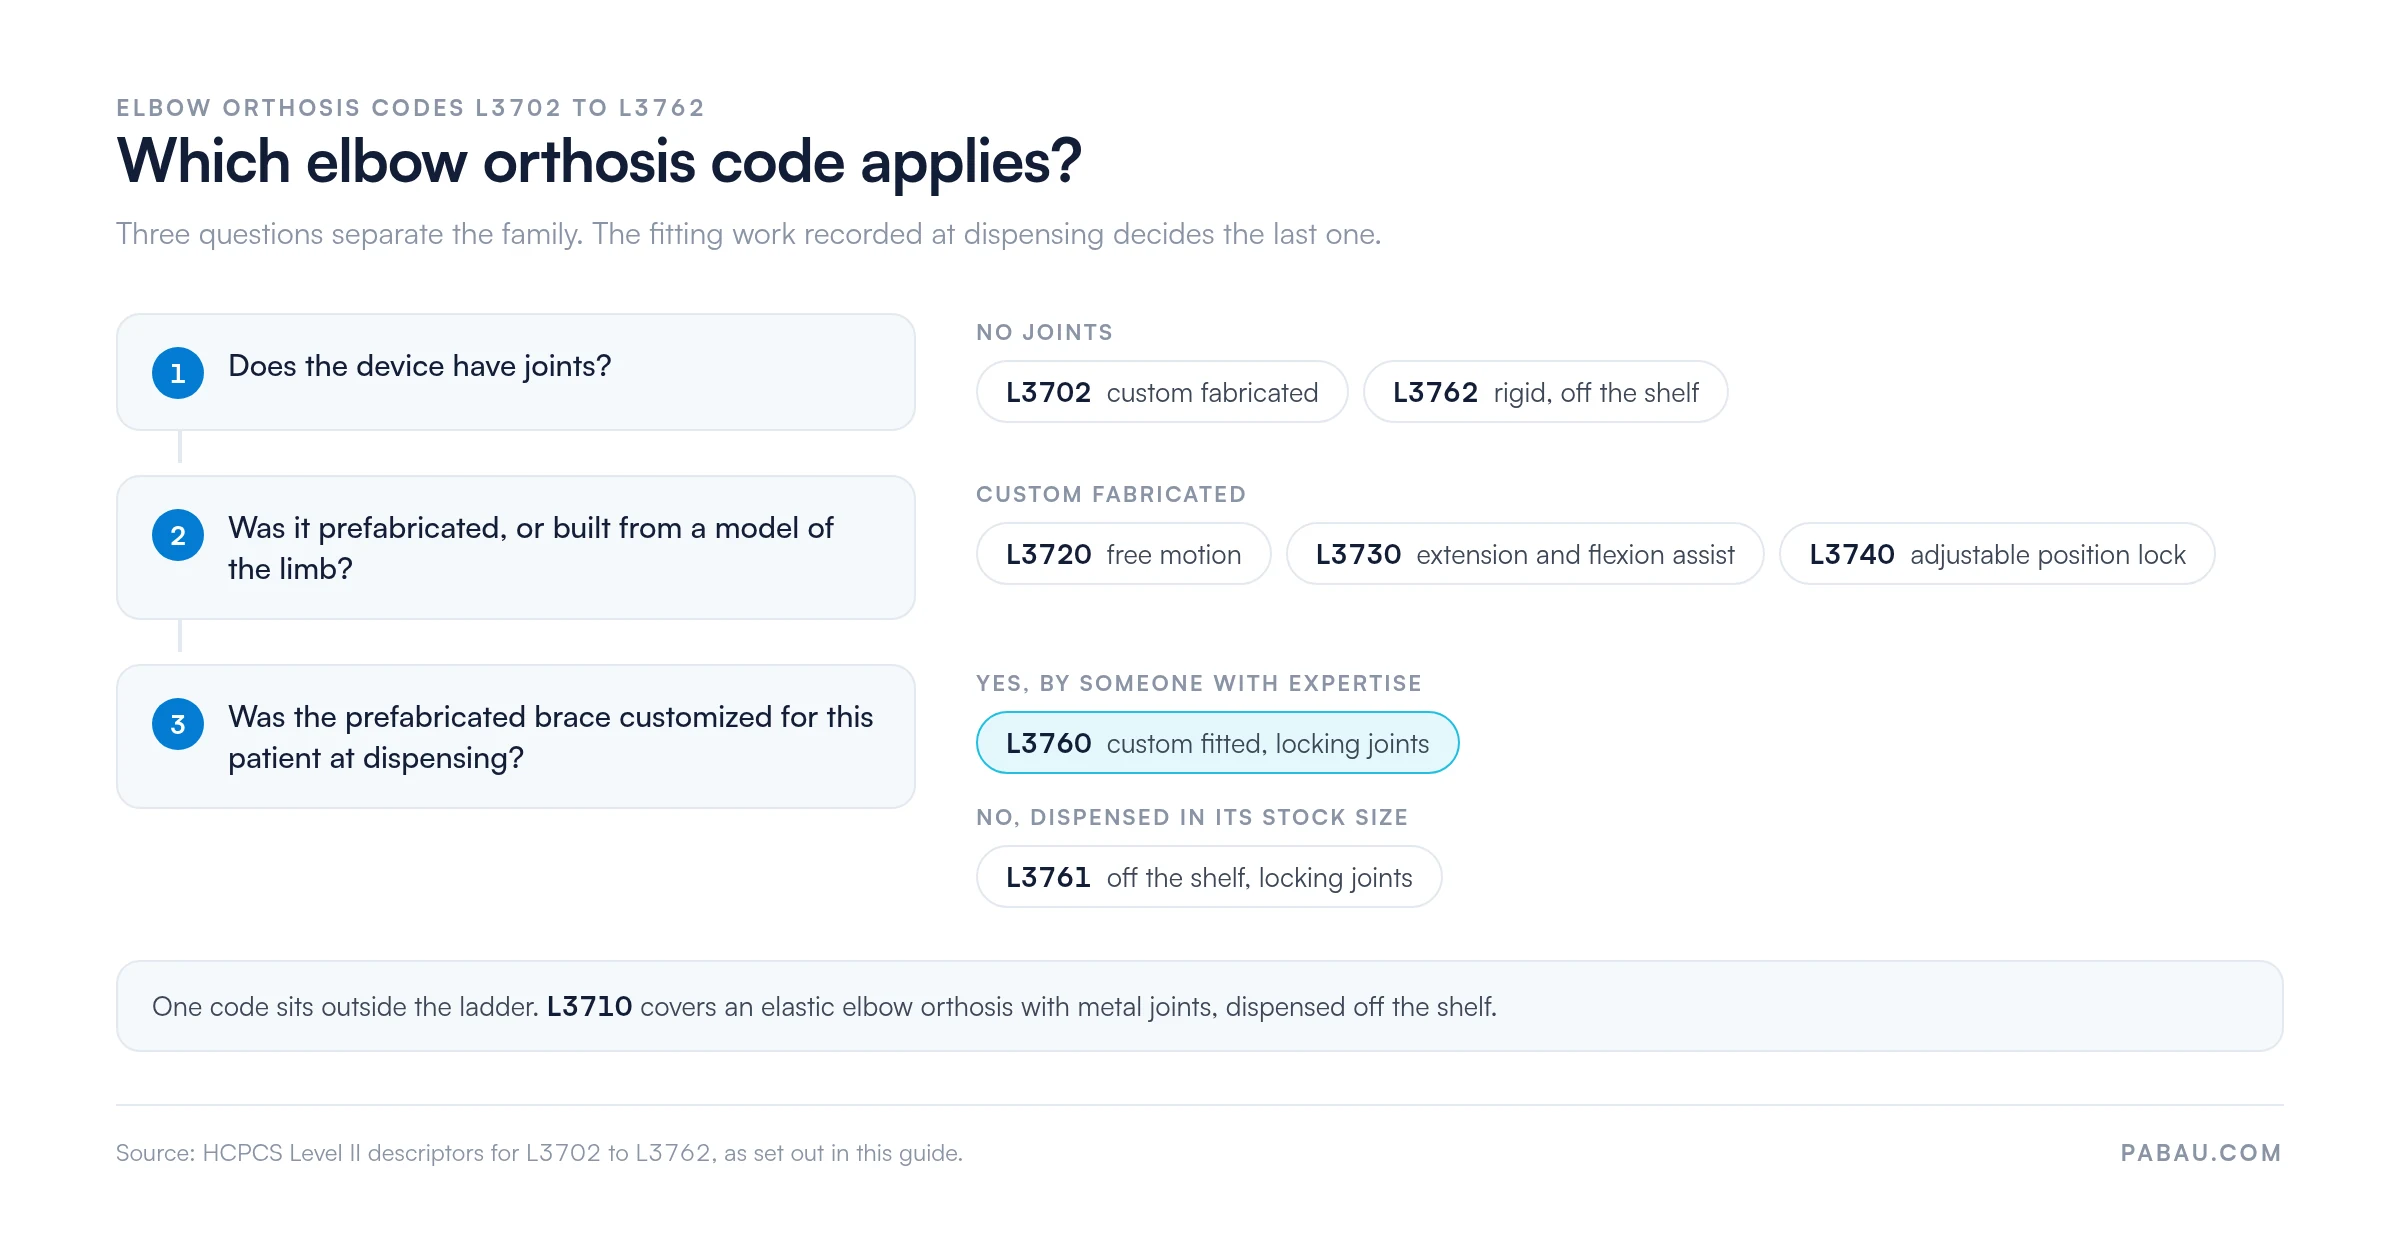This screenshot has height=1254, width=2400.
Task: Select L3761 off the shelf, locking joints
Action: click(x=1209, y=877)
